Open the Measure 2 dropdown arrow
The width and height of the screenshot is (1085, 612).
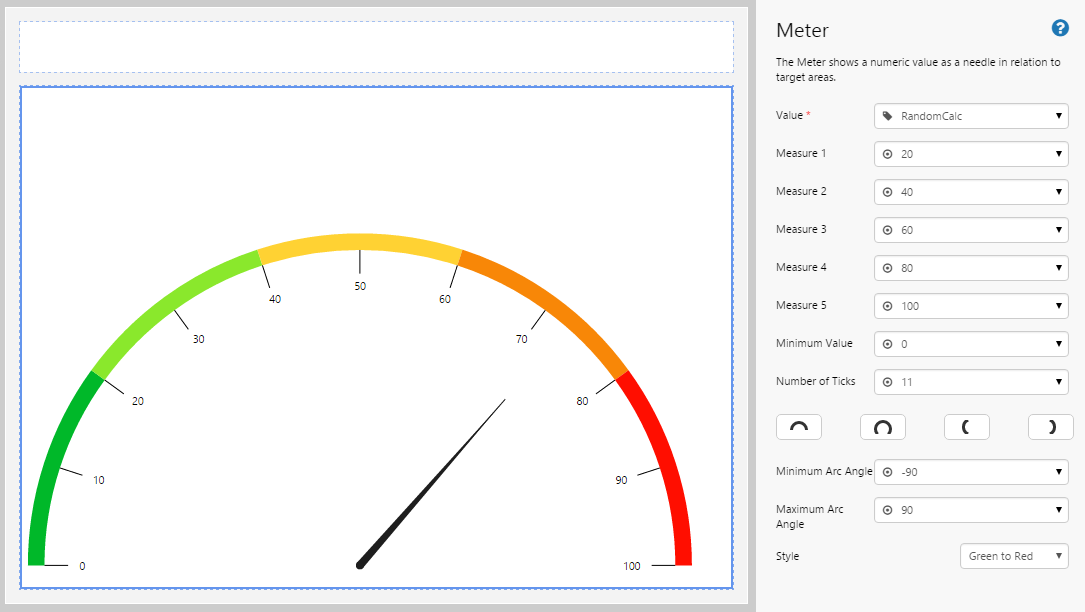tap(1059, 192)
